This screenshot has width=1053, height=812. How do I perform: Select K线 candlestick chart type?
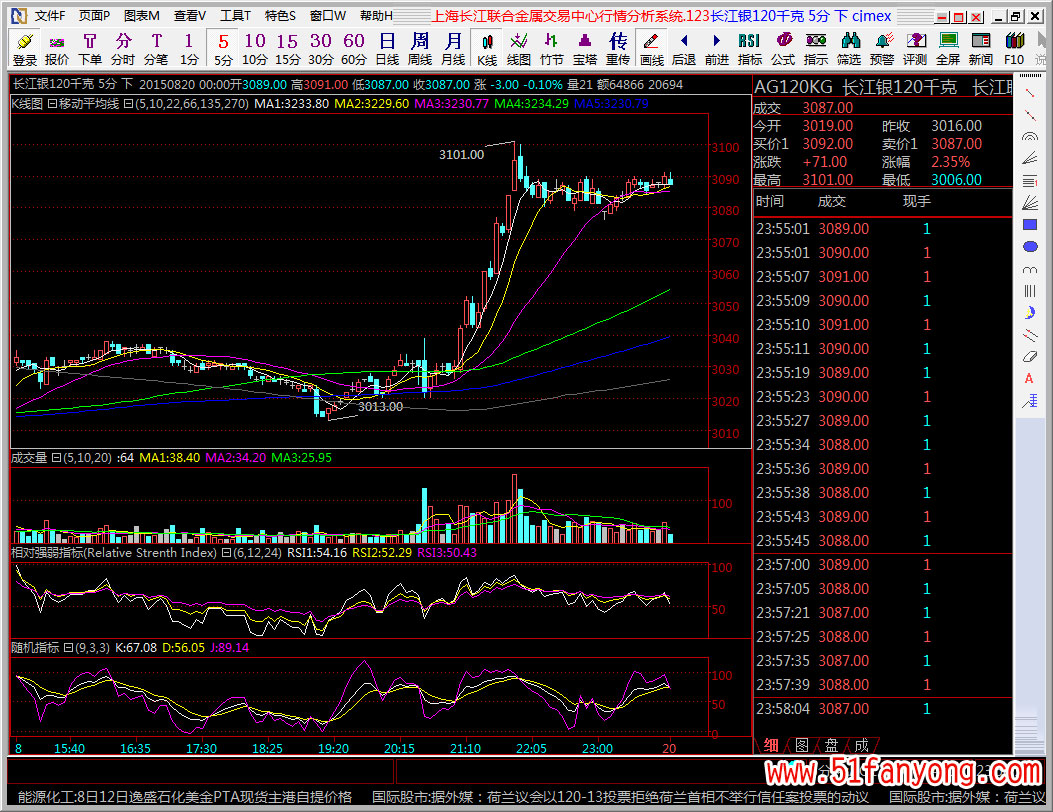pyautogui.click(x=487, y=49)
